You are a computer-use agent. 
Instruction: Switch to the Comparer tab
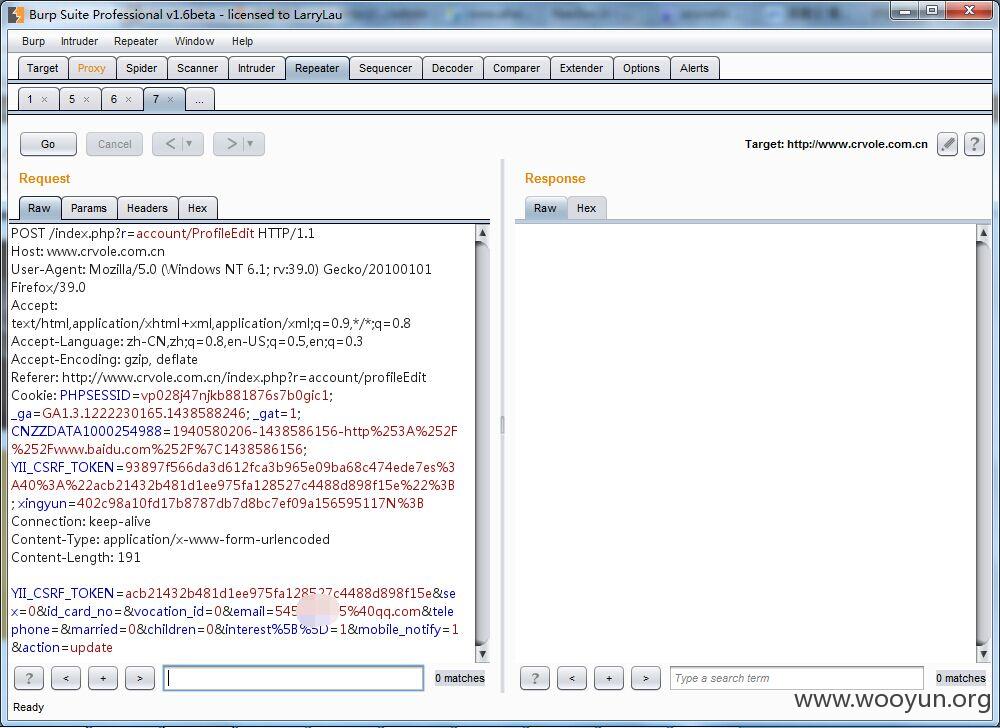pos(517,68)
